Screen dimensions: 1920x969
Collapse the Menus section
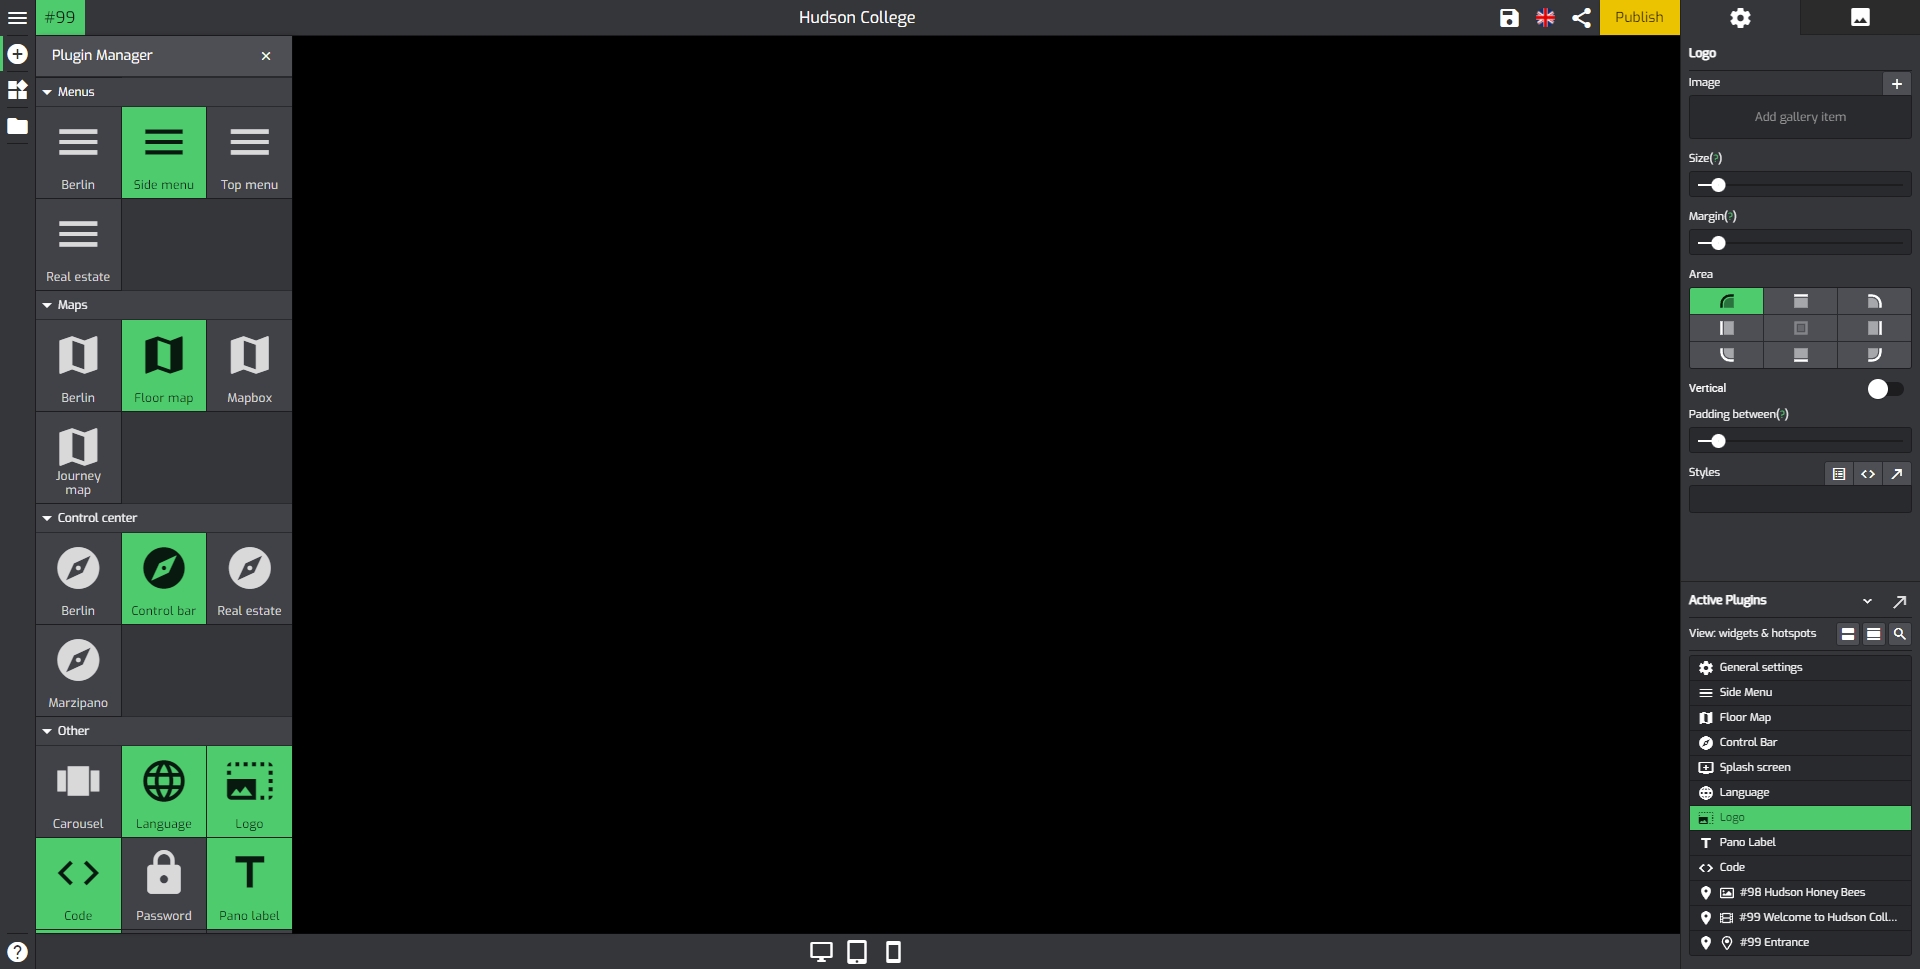click(47, 92)
